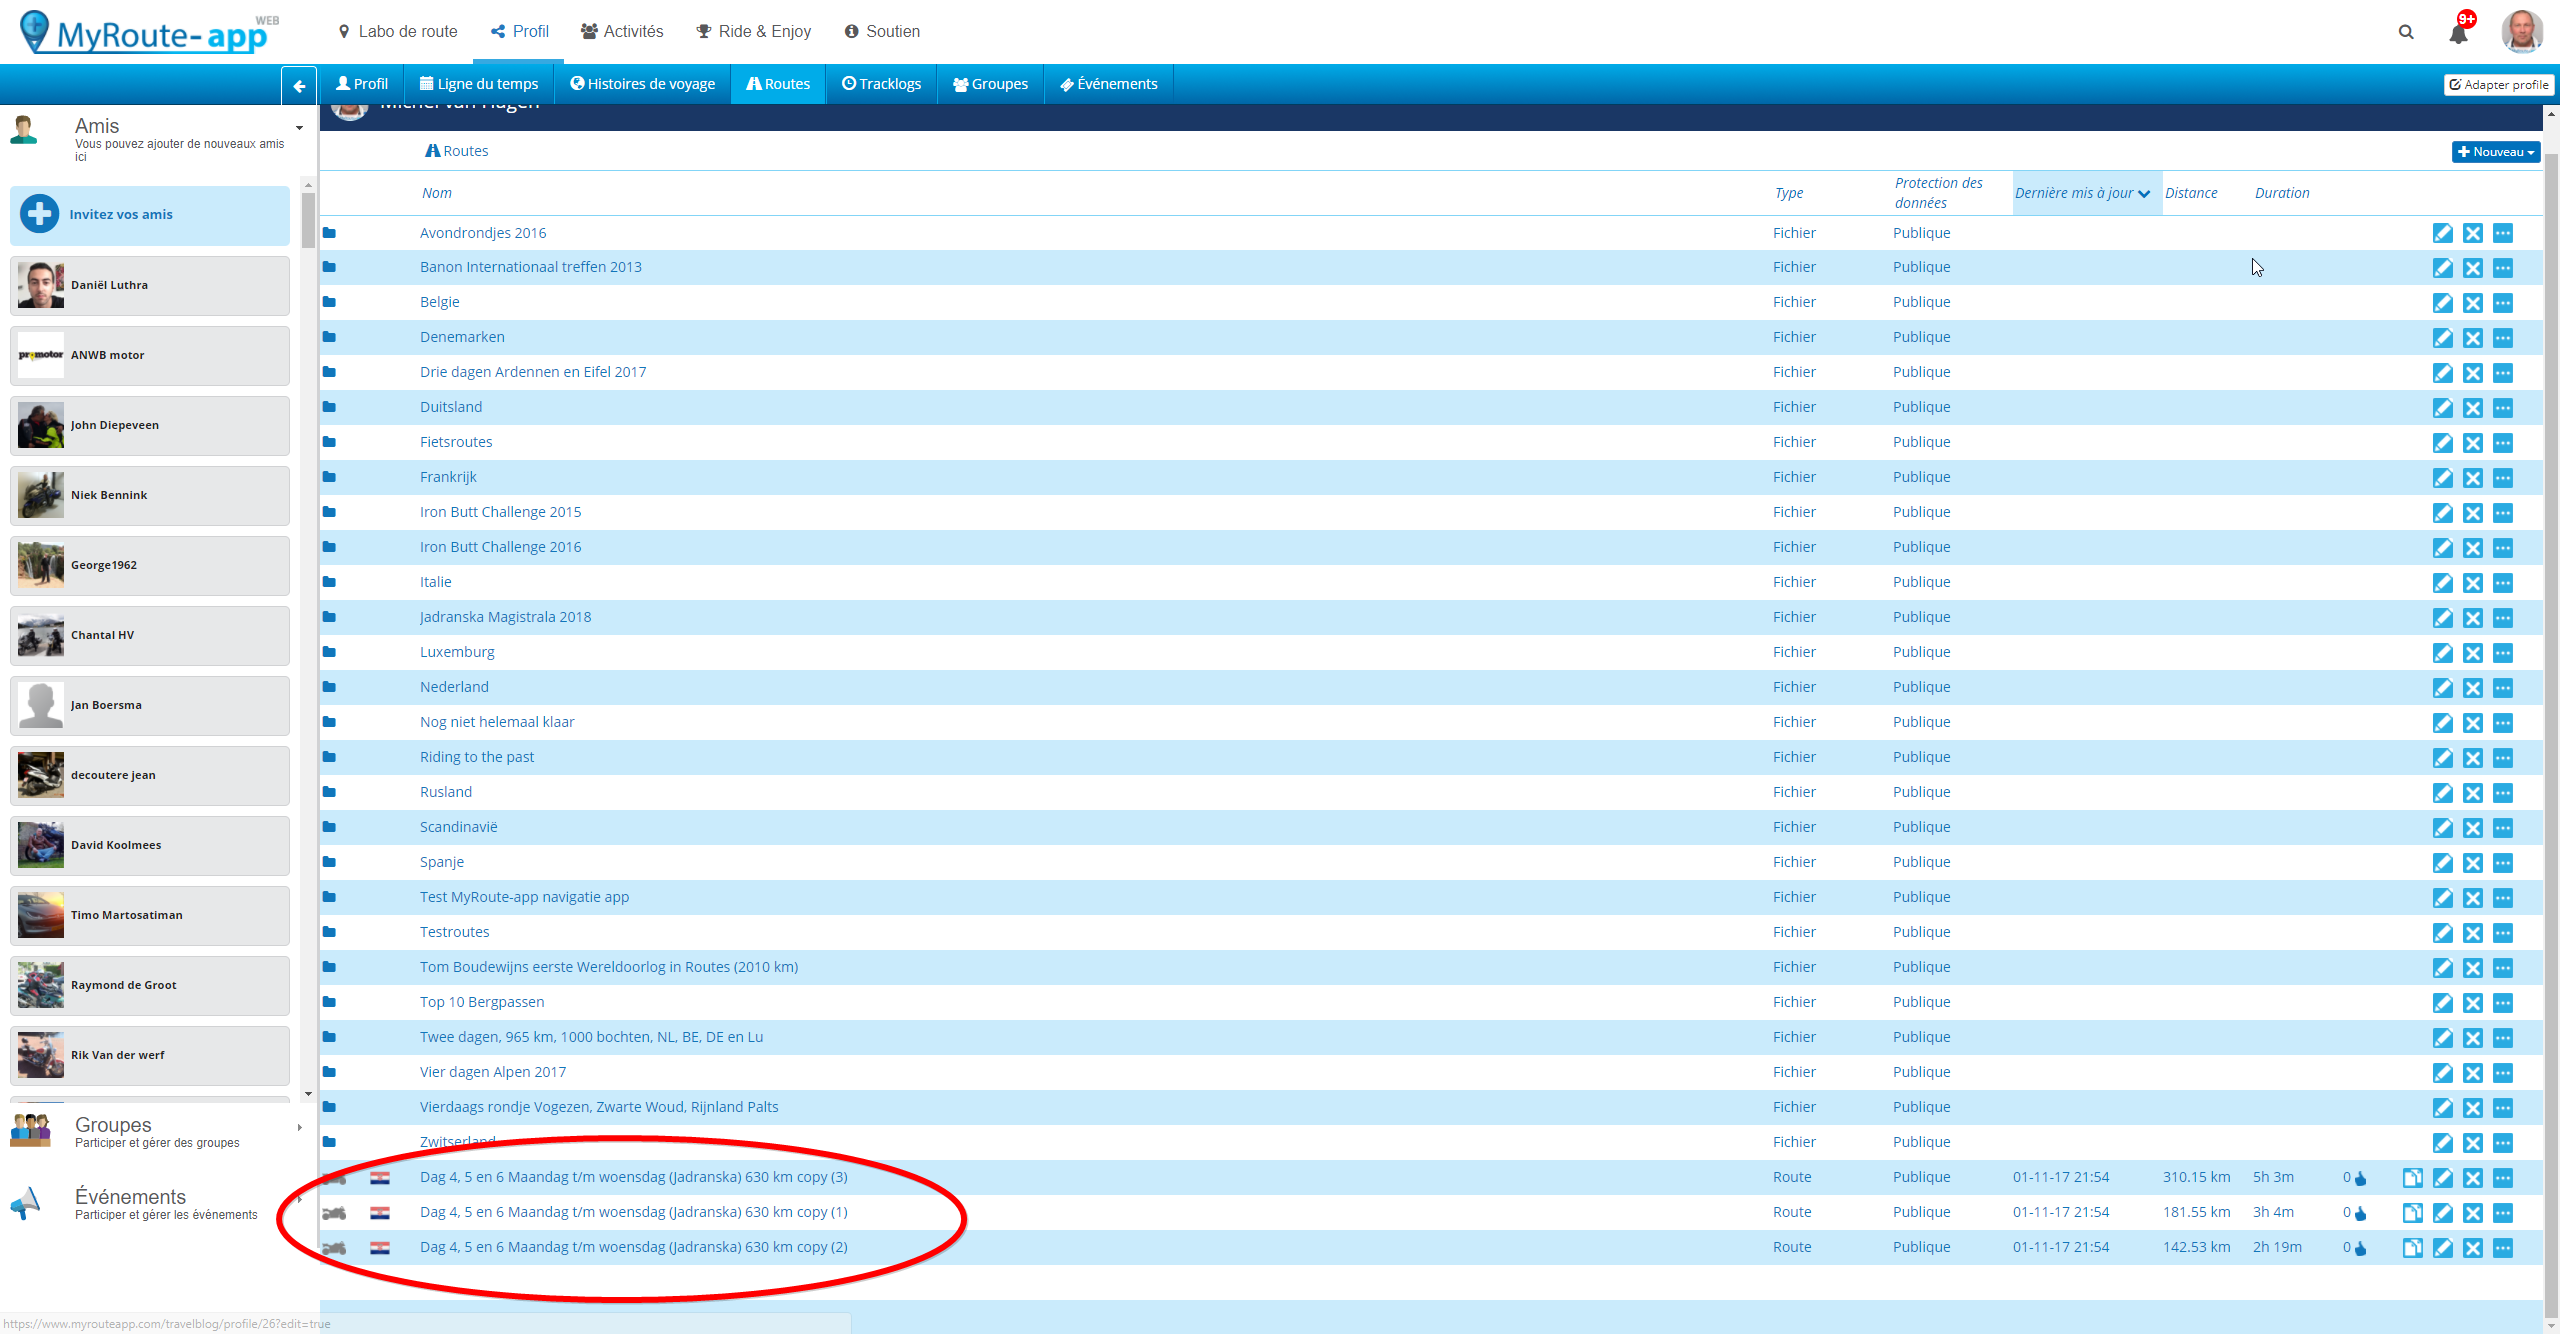Image resolution: width=2560 pixels, height=1334 pixels.
Task: Click the back arrow button in the blue bar
Action: click(299, 86)
